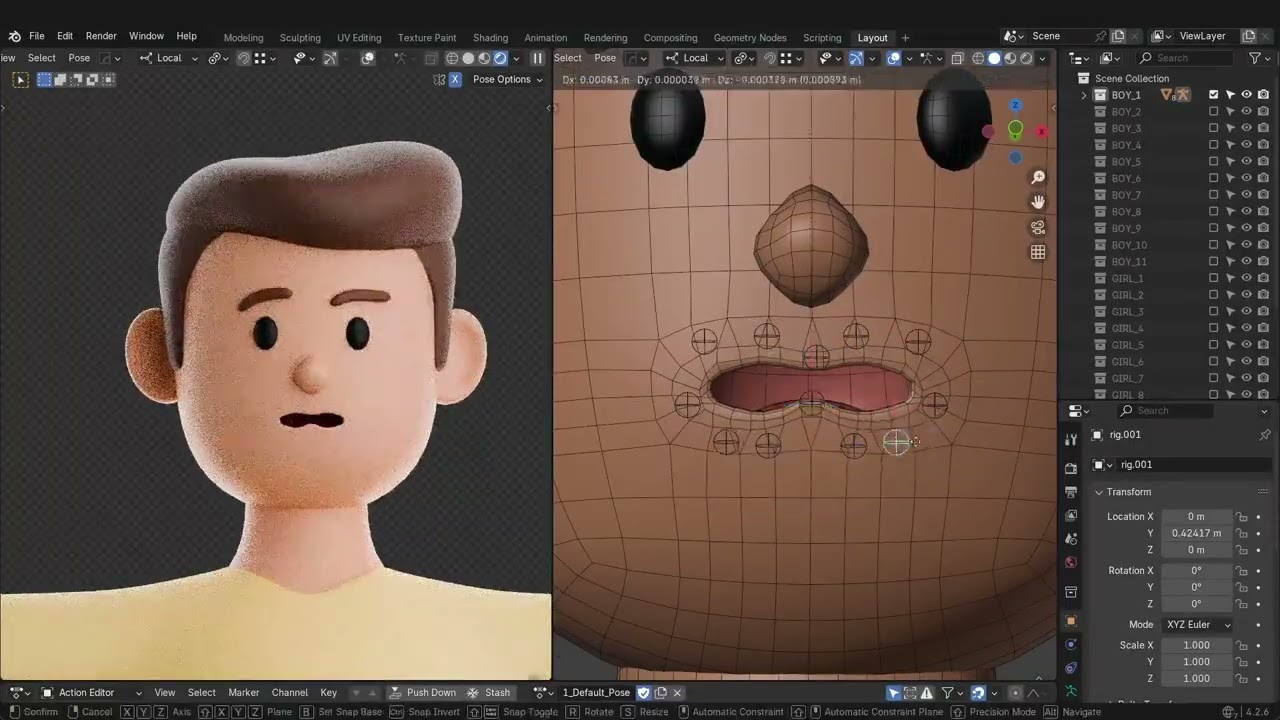Create new view layer icon
This screenshot has height=720, width=1280.
click(x=1250, y=36)
